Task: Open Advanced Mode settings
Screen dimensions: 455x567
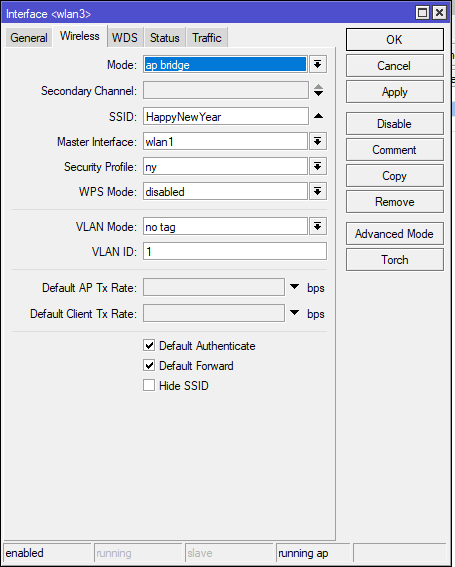Action: (395, 234)
